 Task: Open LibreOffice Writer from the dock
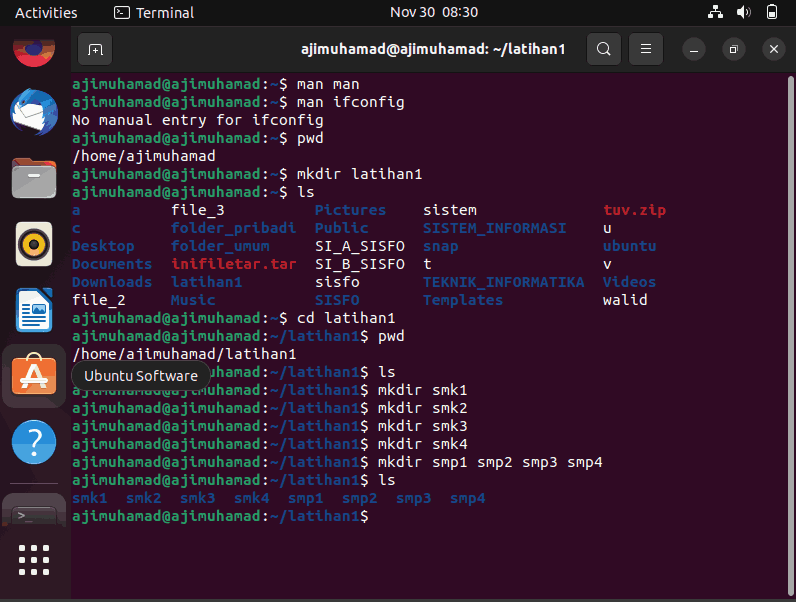click(34, 310)
